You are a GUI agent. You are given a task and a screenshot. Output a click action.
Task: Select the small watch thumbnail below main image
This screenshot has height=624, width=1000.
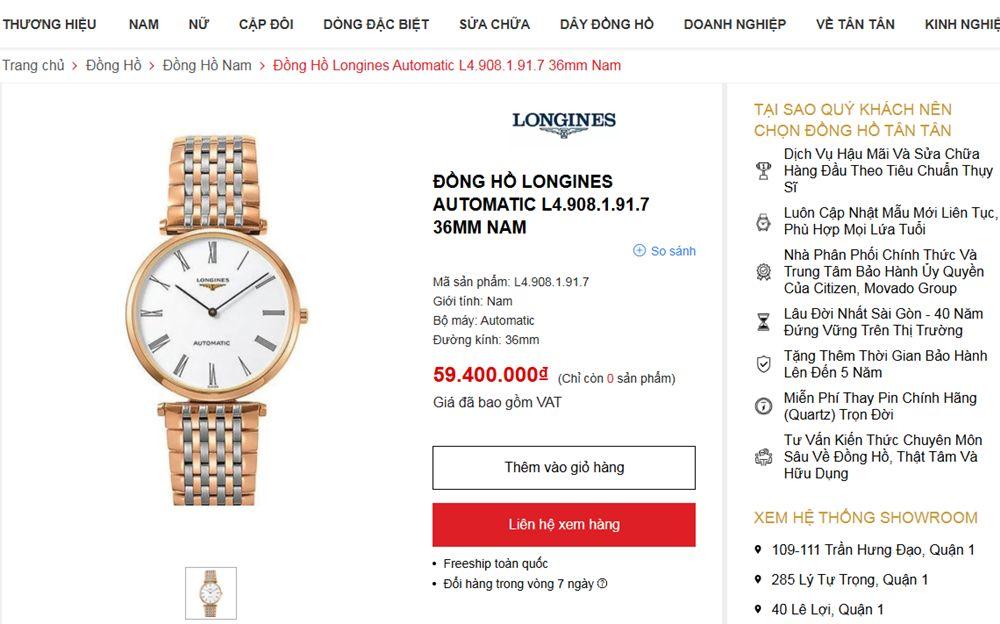(211, 593)
